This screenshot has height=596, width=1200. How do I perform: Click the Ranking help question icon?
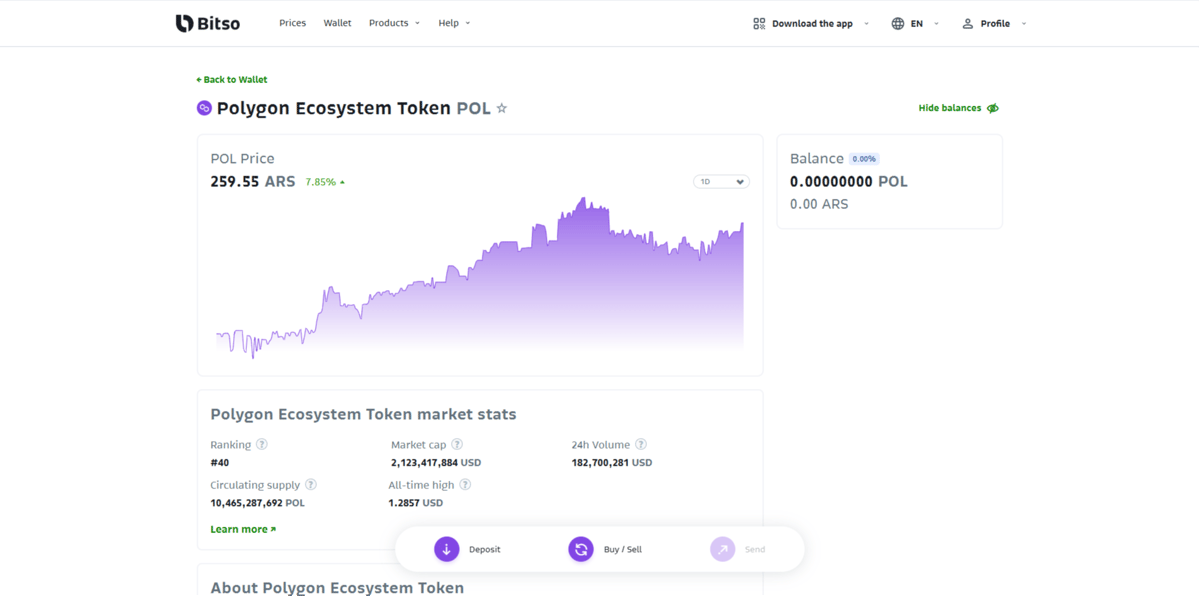click(x=262, y=444)
